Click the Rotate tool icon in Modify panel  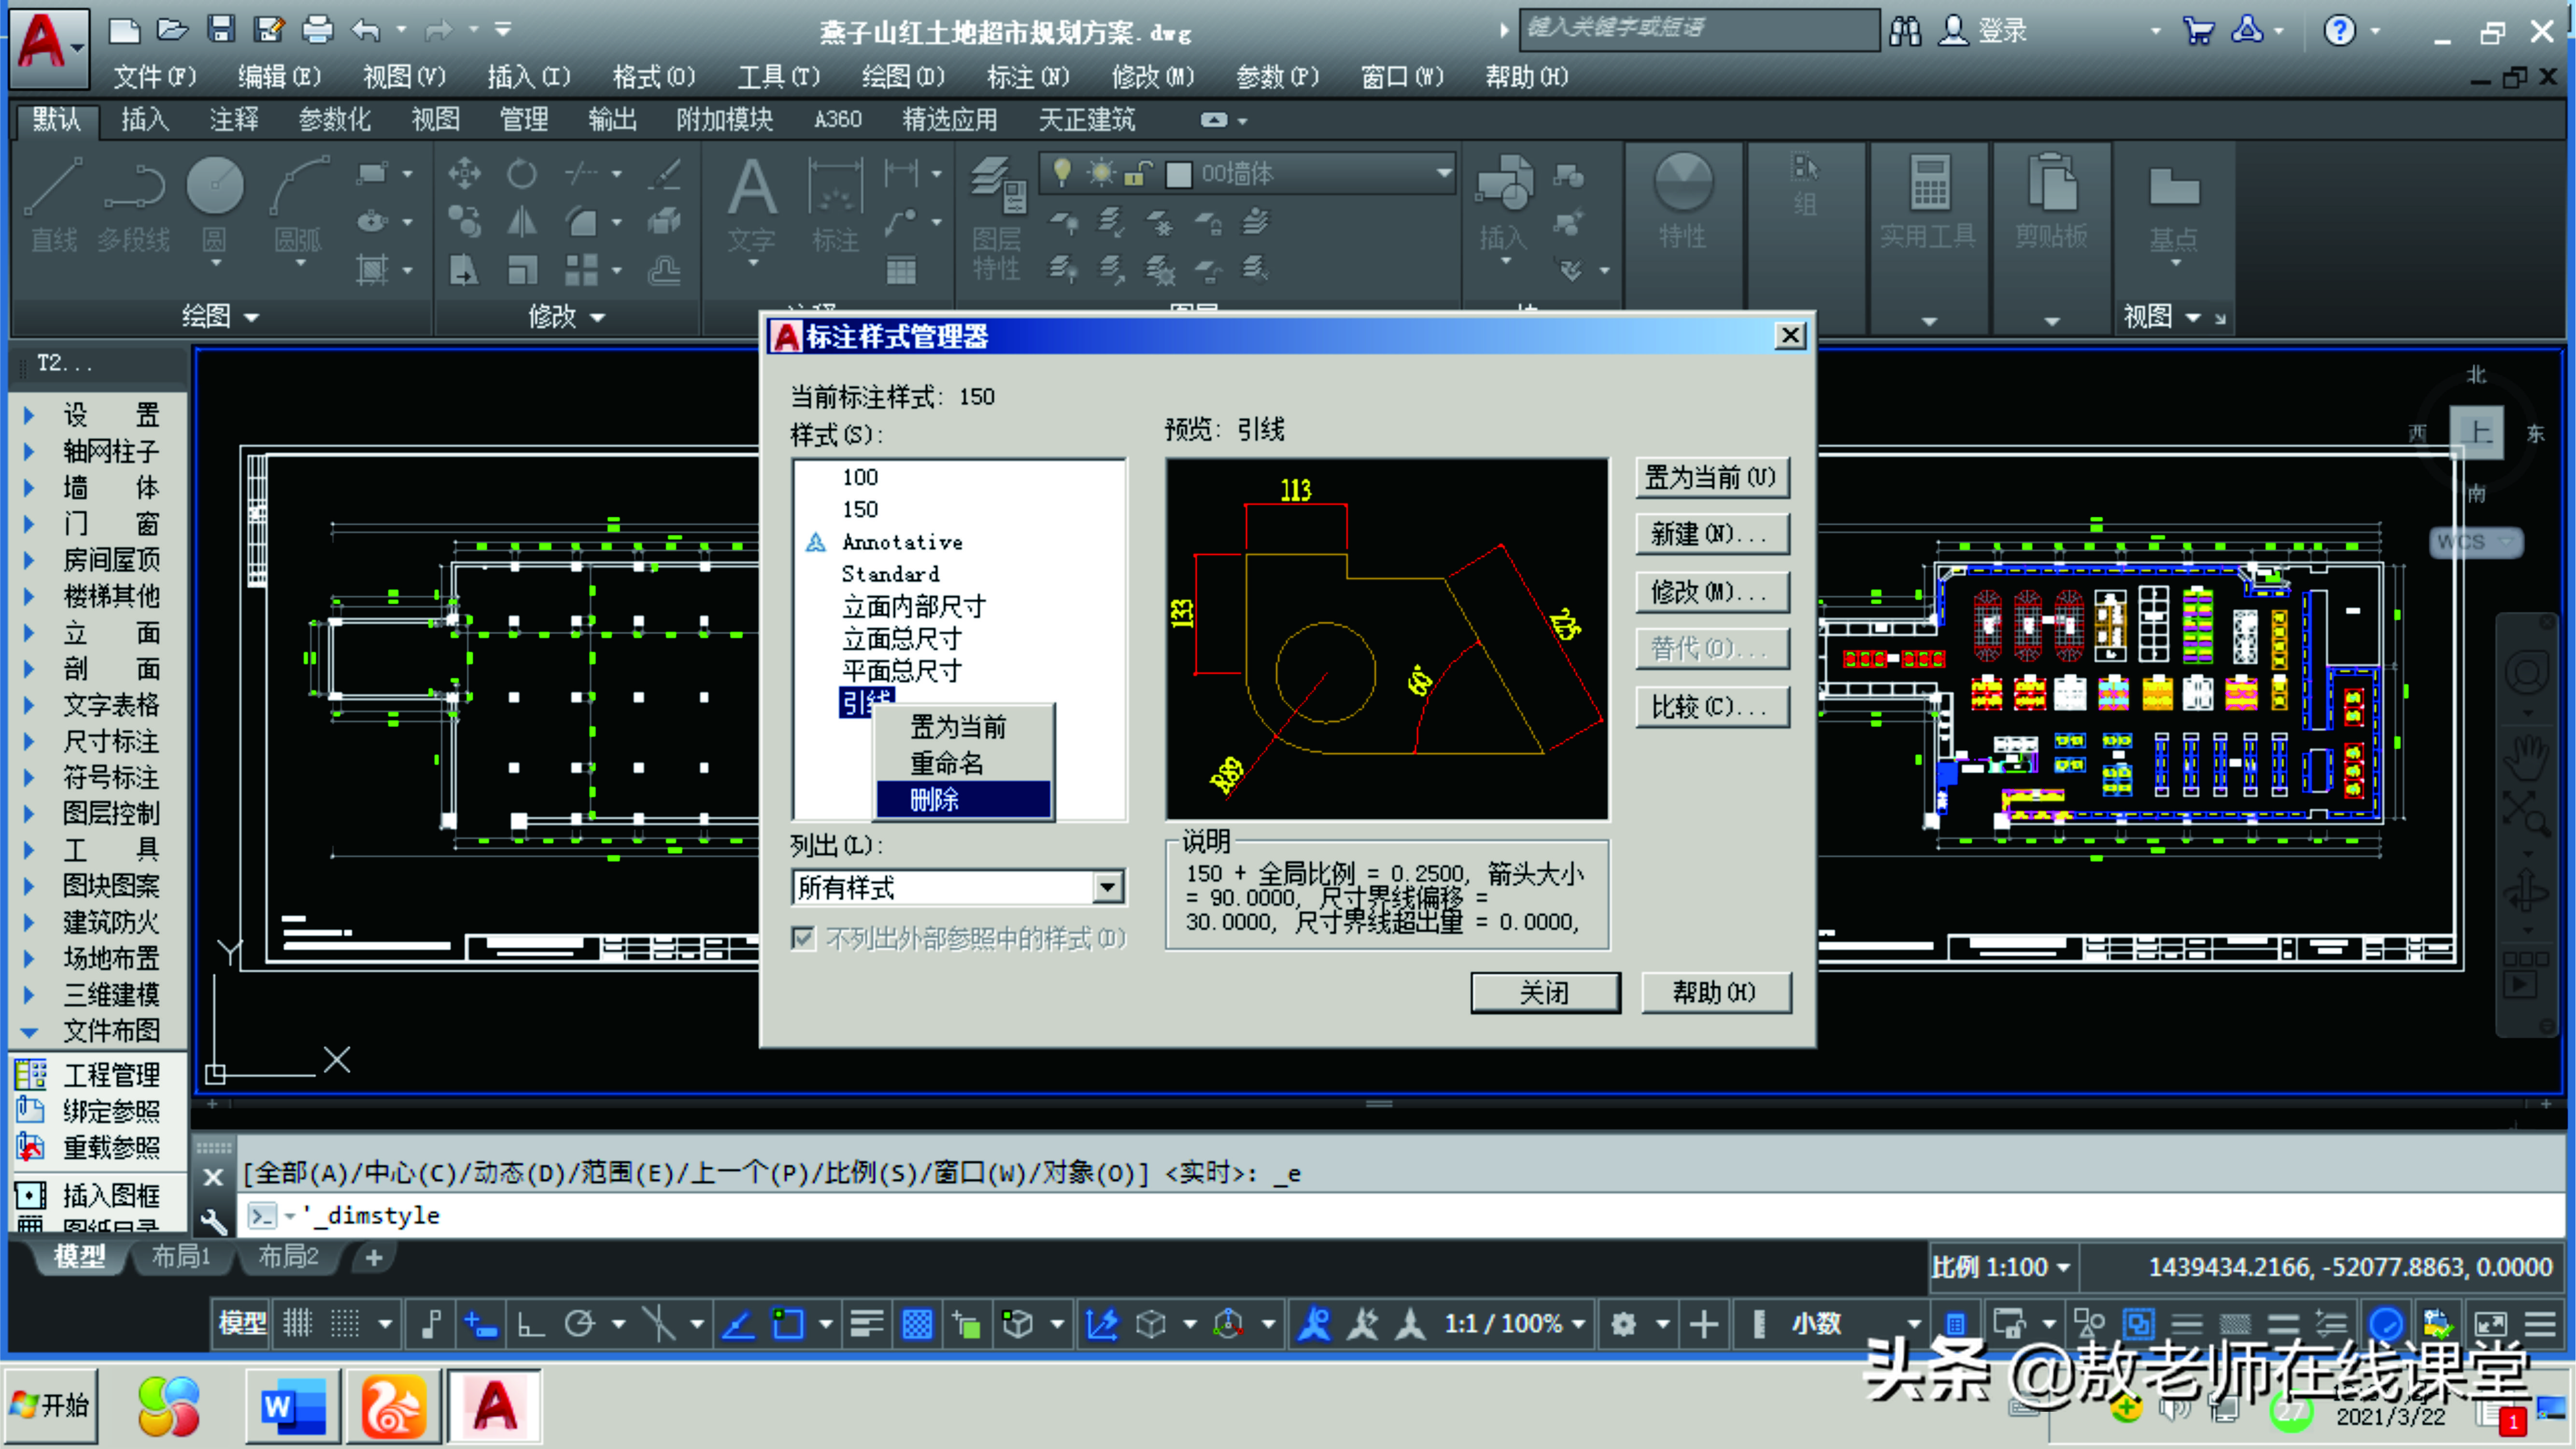tap(521, 174)
